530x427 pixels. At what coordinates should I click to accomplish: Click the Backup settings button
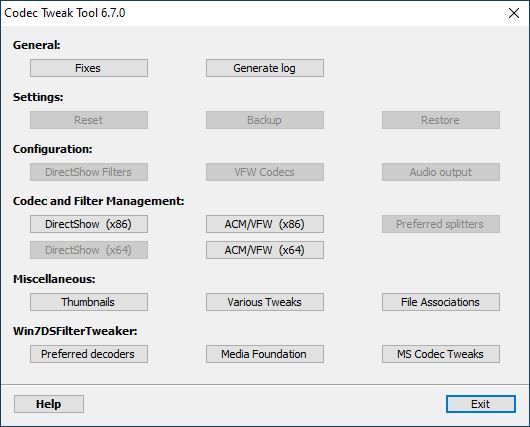tap(265, 120)
